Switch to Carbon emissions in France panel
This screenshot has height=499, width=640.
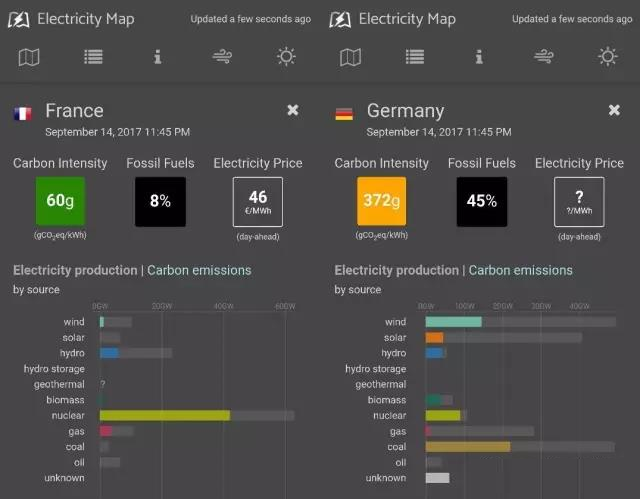click(199, 270)
